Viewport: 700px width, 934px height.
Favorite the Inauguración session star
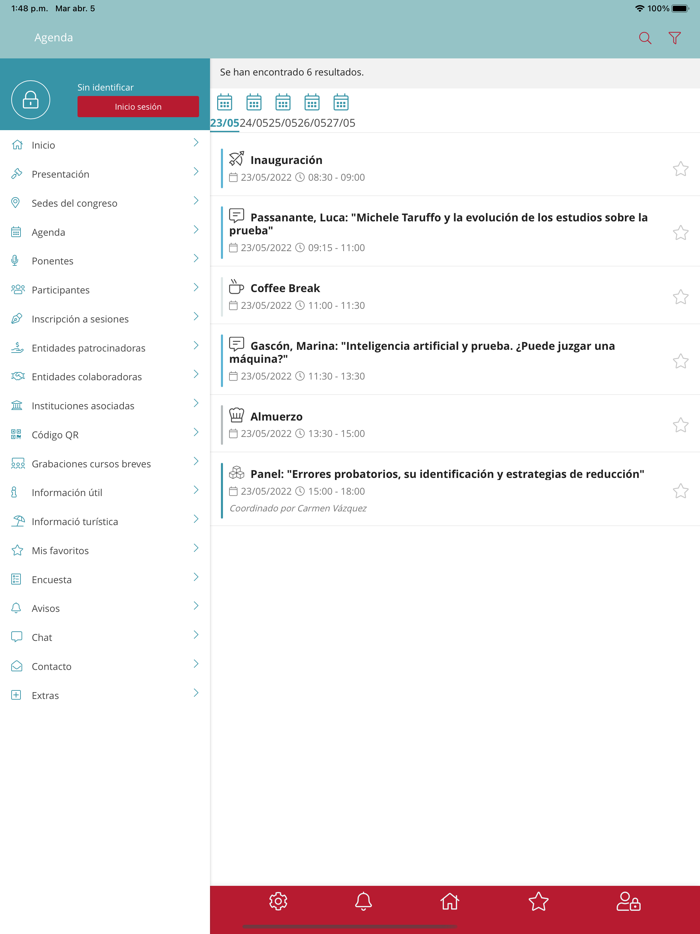coord(680,169)
